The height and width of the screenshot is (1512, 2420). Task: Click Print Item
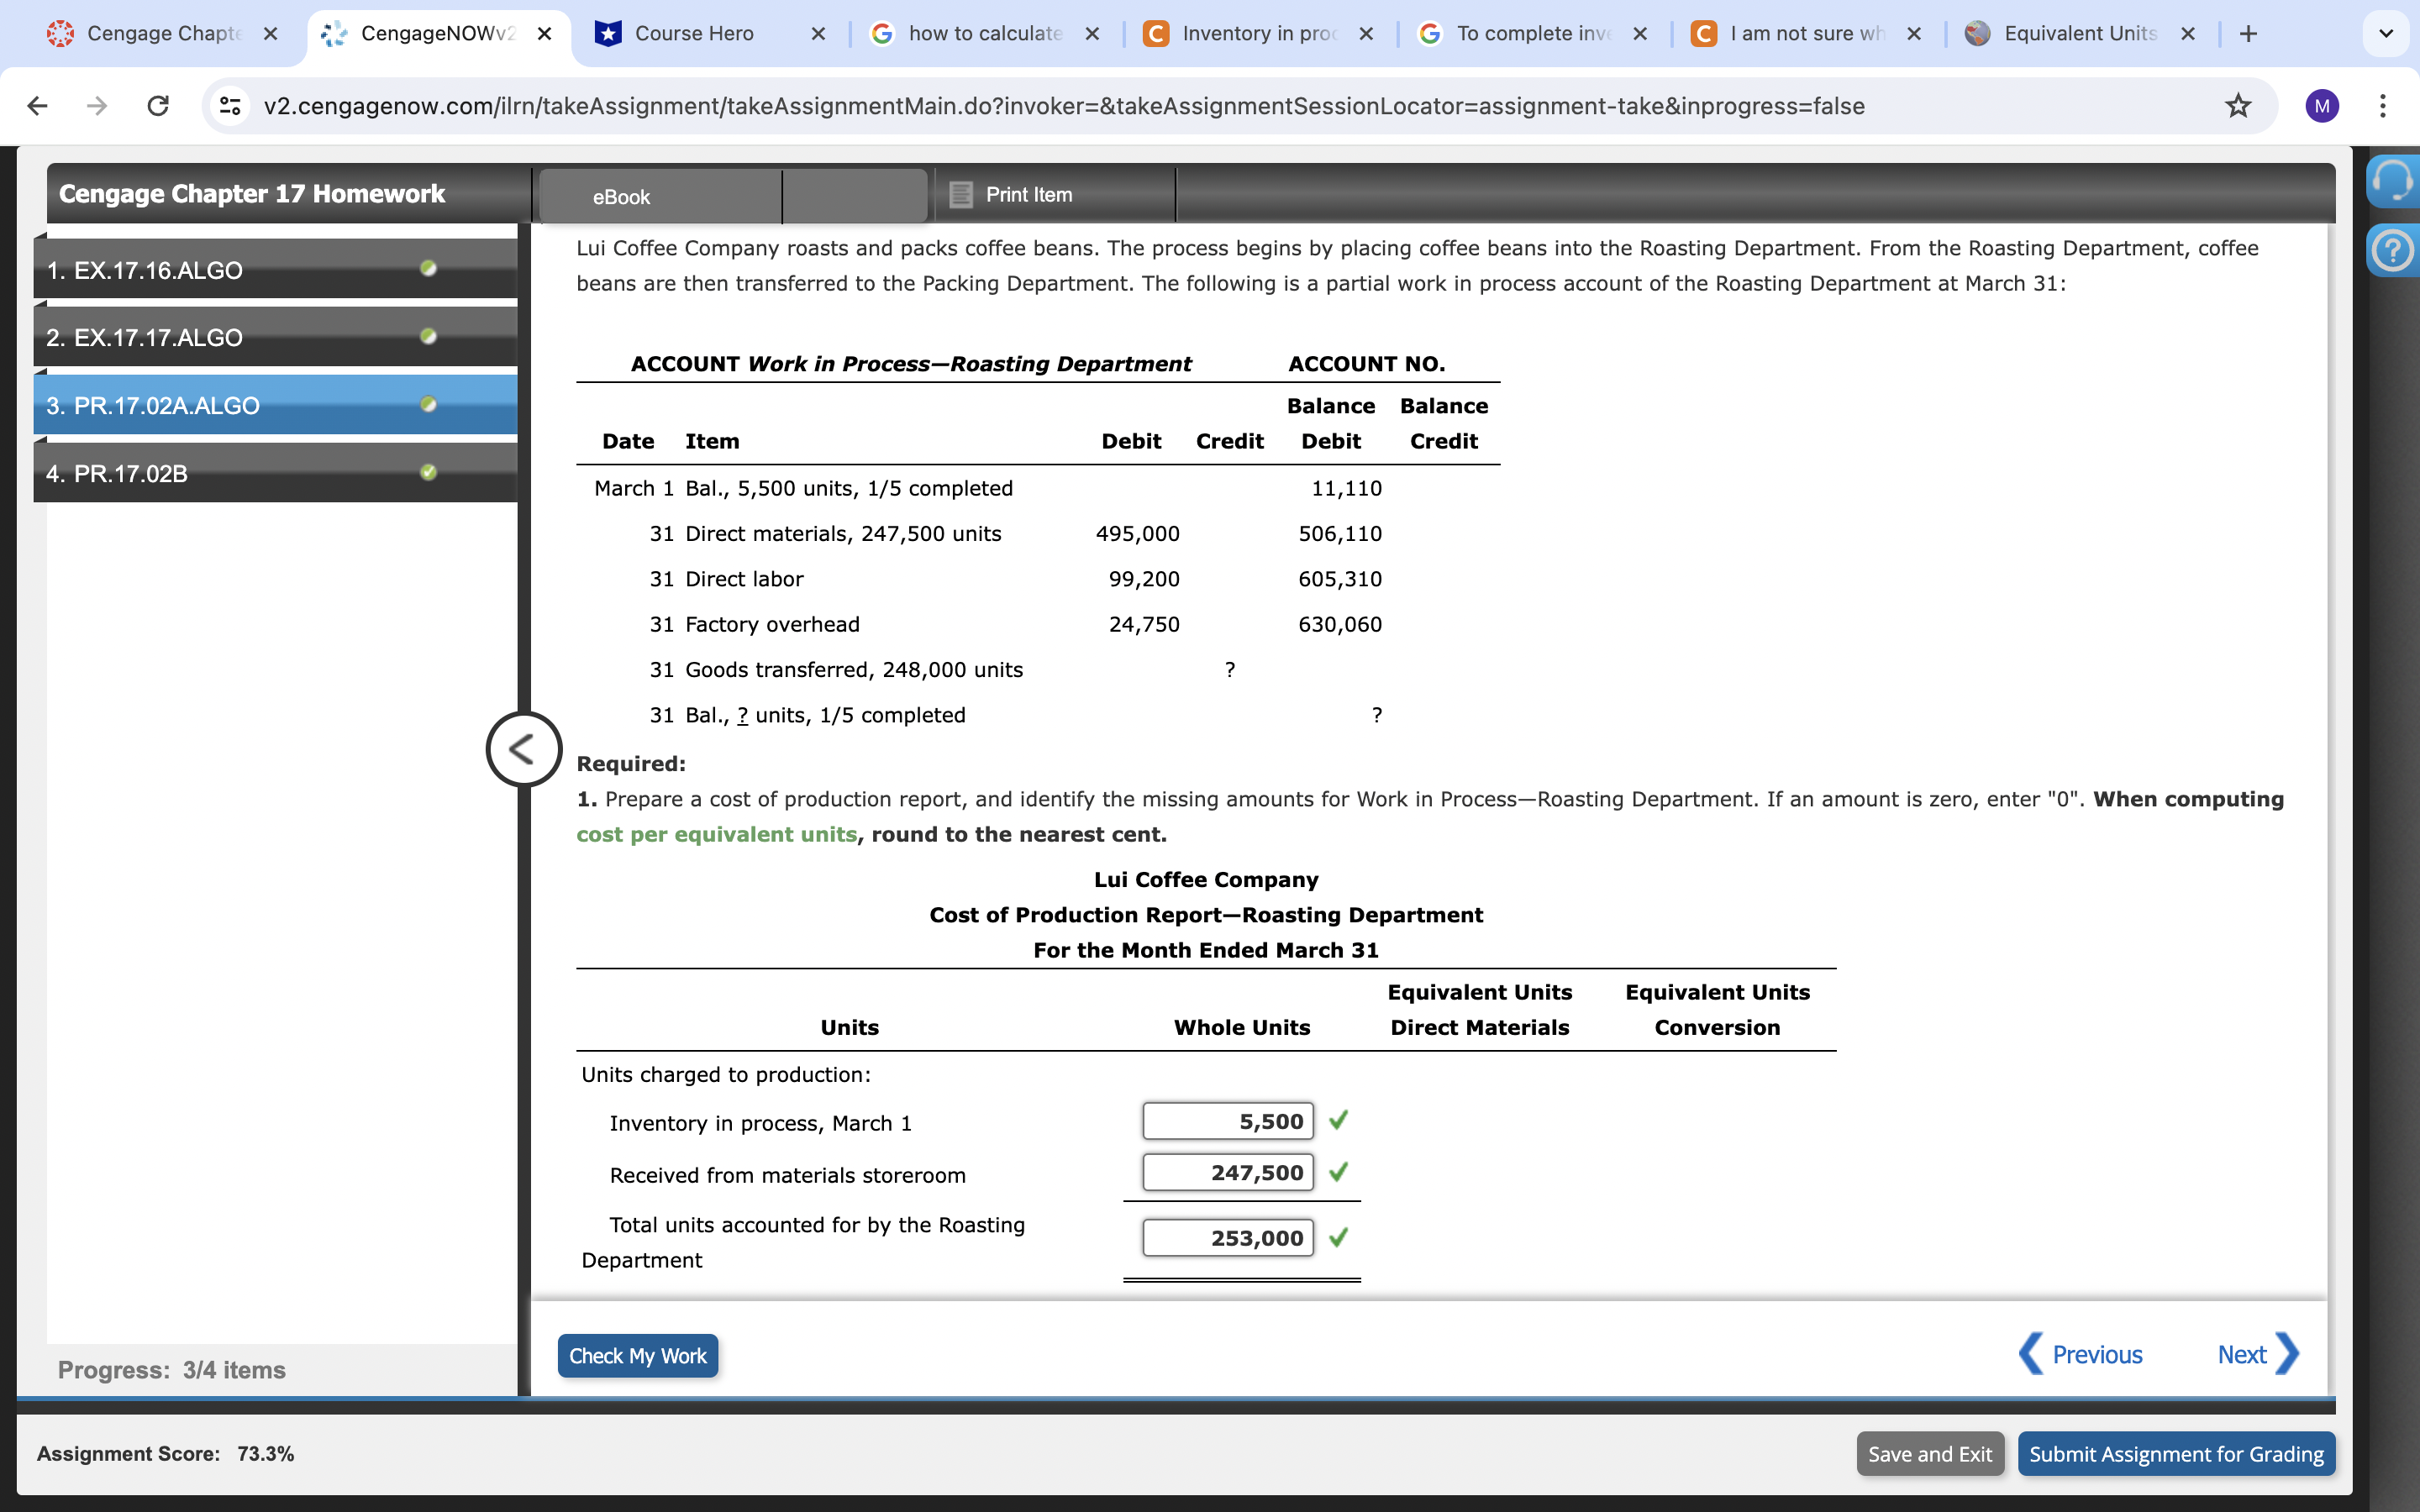click(1027, 195)
